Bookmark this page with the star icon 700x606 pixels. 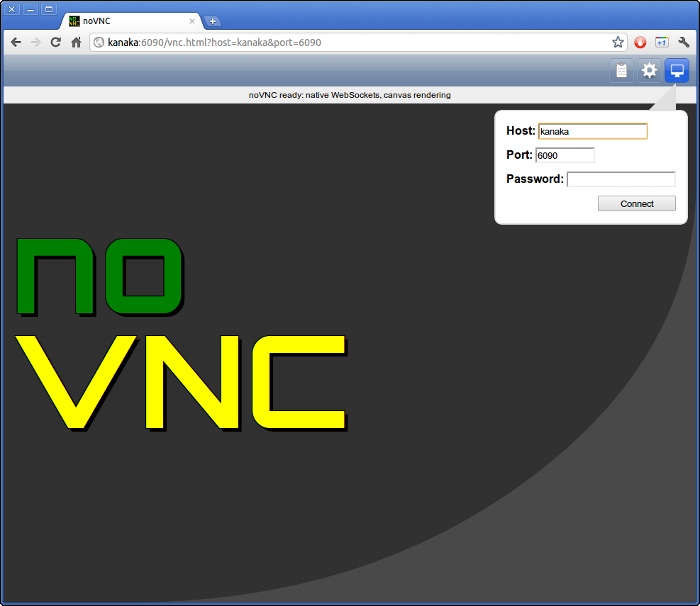[x=618, y=42]
